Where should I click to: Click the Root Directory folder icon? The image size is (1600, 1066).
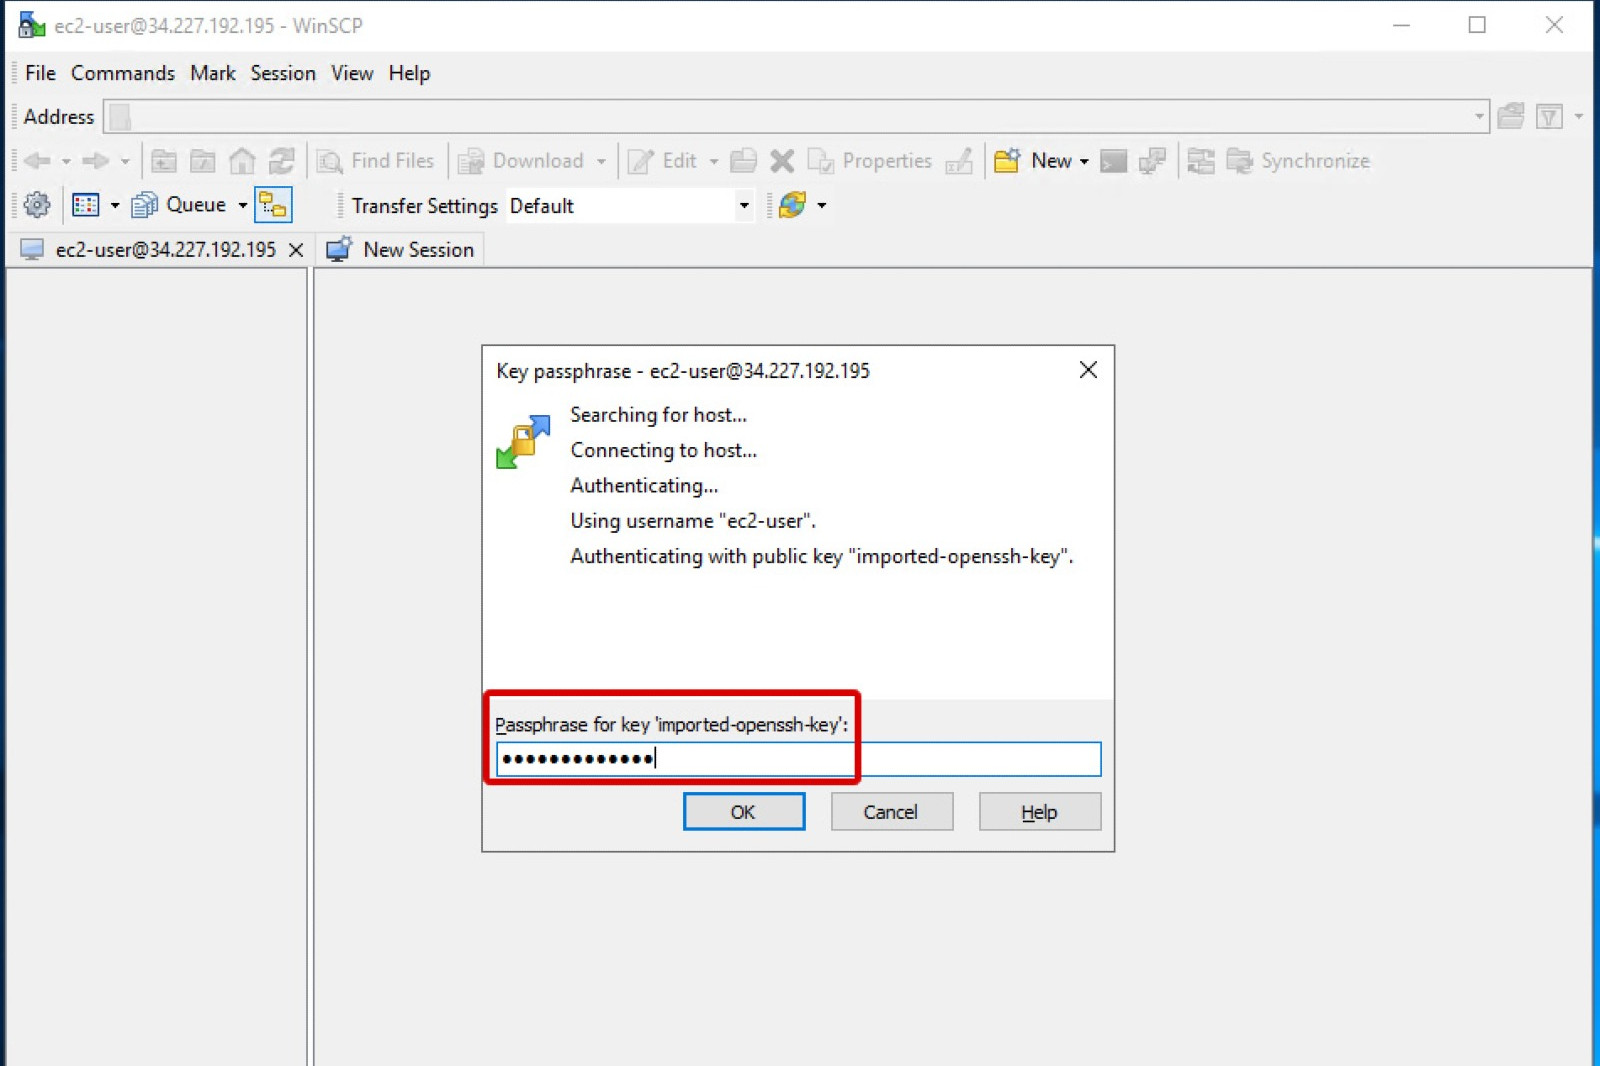click(203, 161)
